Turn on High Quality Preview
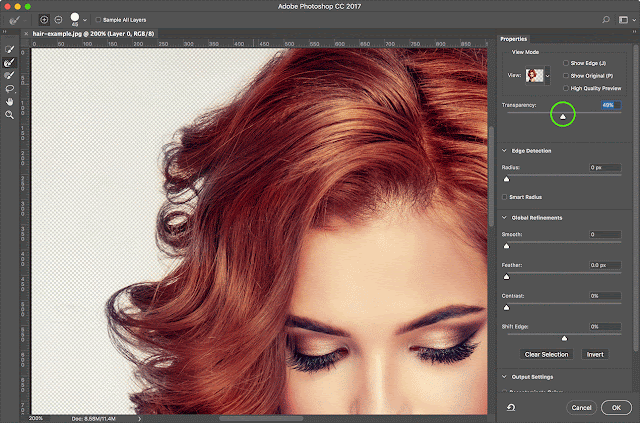 tap(566, 88)
